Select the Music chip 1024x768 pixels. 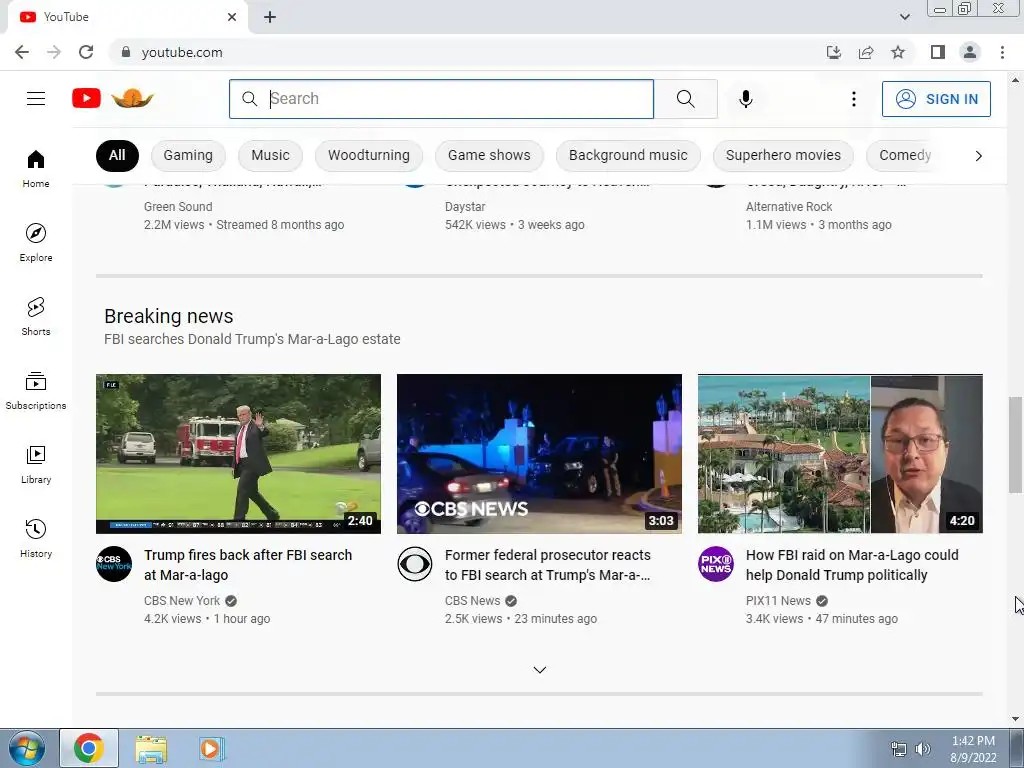pyautogui.click(x=270, y=155)
